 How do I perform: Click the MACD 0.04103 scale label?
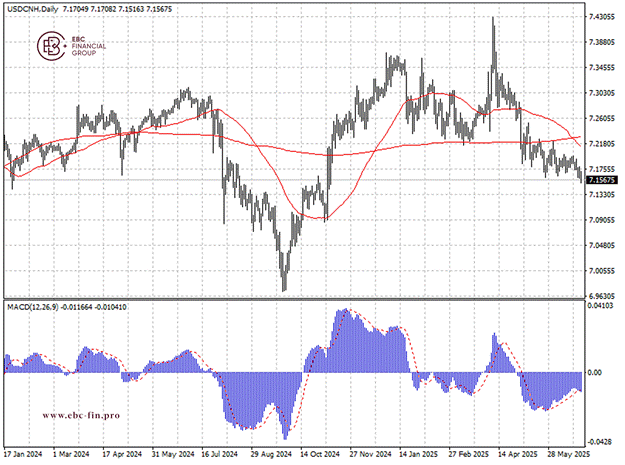[602, 305]
